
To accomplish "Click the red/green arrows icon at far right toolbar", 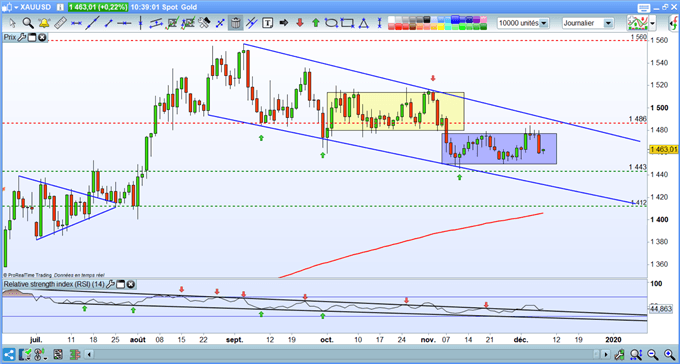I will tap(675, 23).
